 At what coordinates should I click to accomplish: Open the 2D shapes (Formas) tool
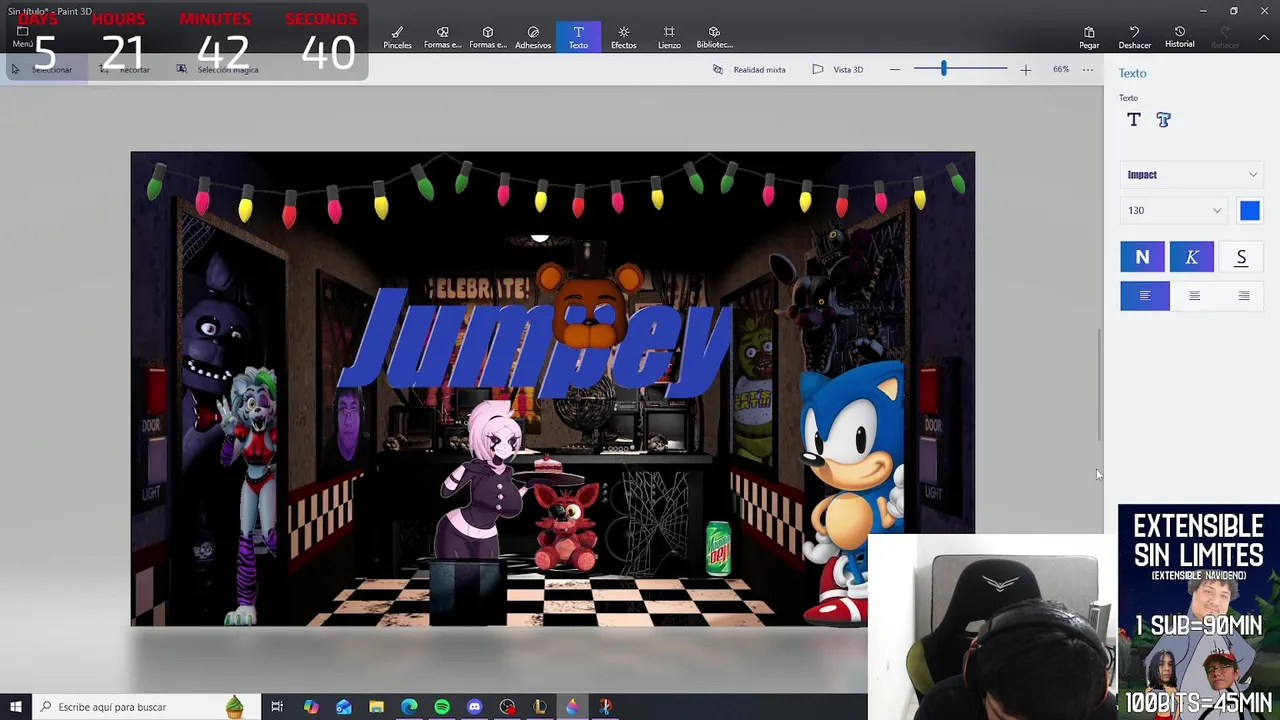[x=442, y=37]
